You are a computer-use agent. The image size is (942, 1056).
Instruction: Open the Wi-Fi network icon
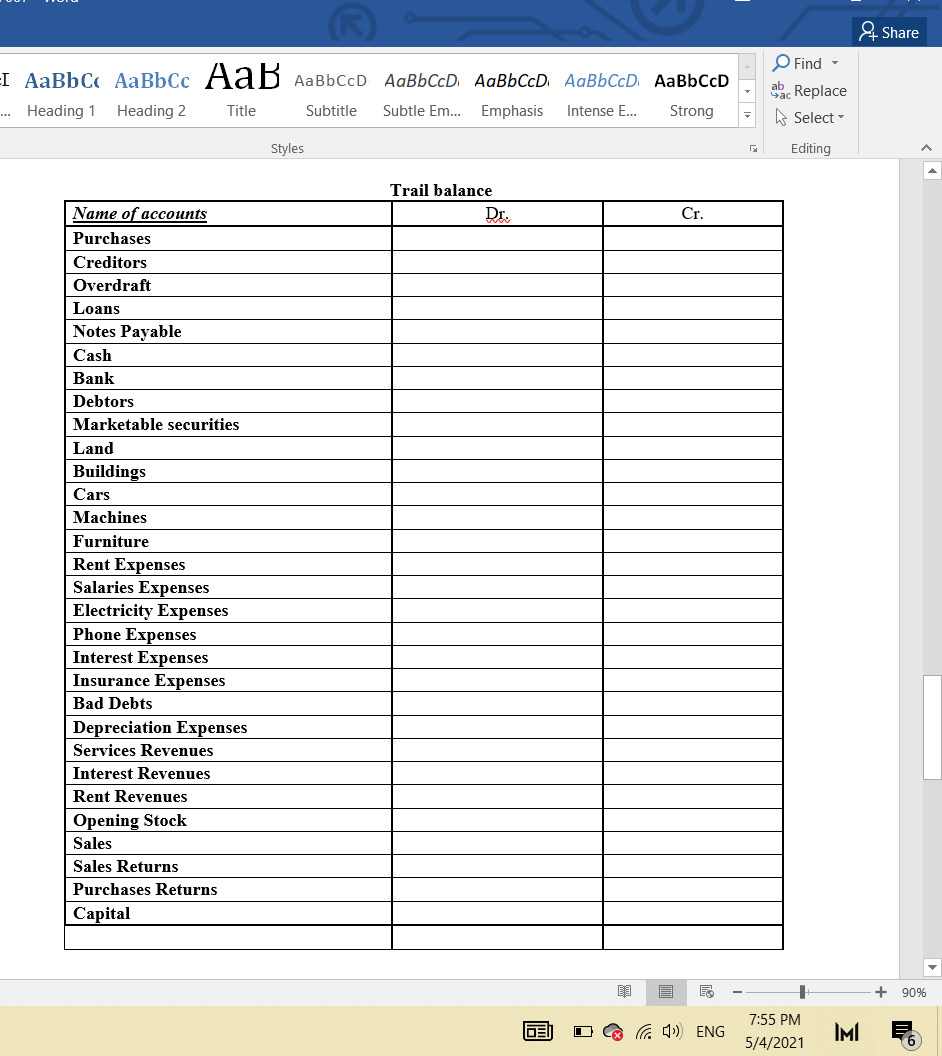coord(644,1031)
